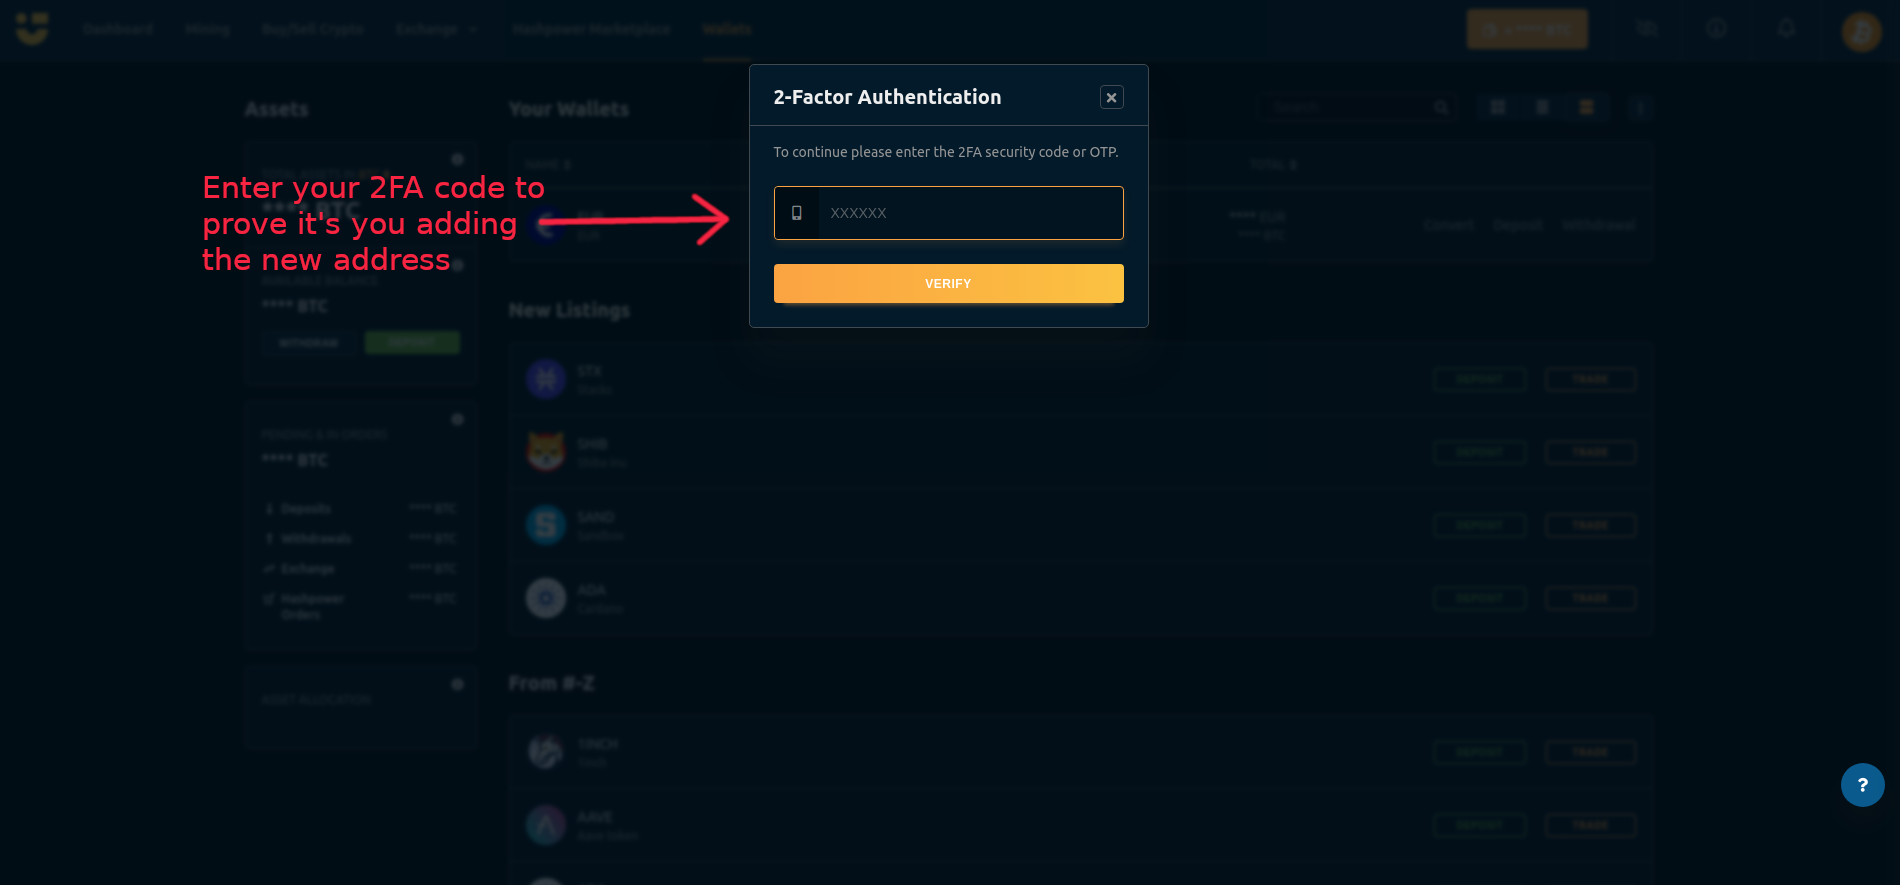Open the Wallets tab
The height and width of the screenshot is (885, 1900).
click(x=727, y=30)
